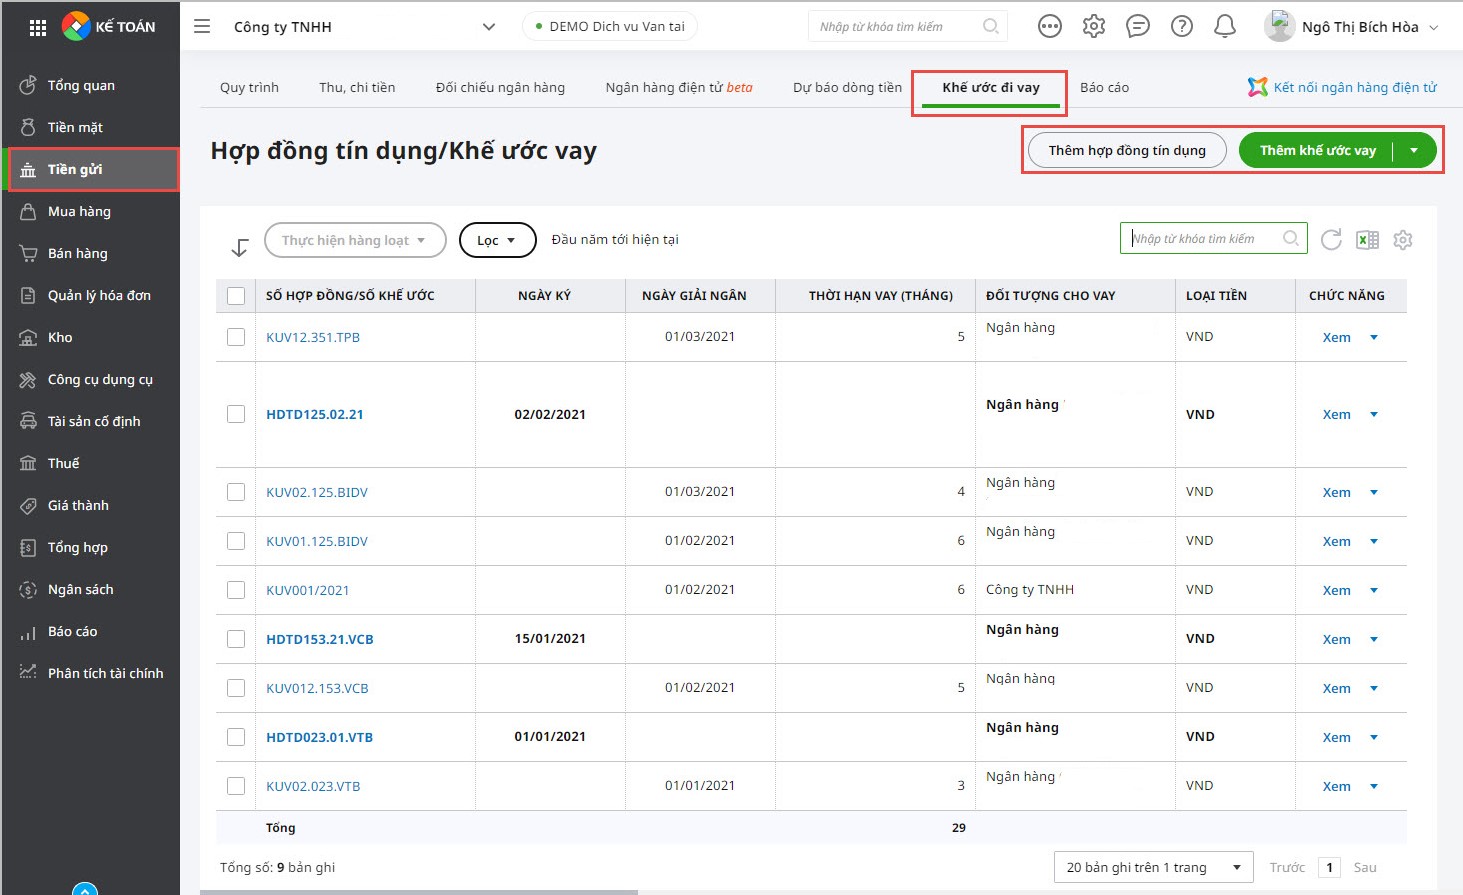Screen dimensions: 1463x895
Task: Click the Mua hàng bag icon
Action: (28, 211)
